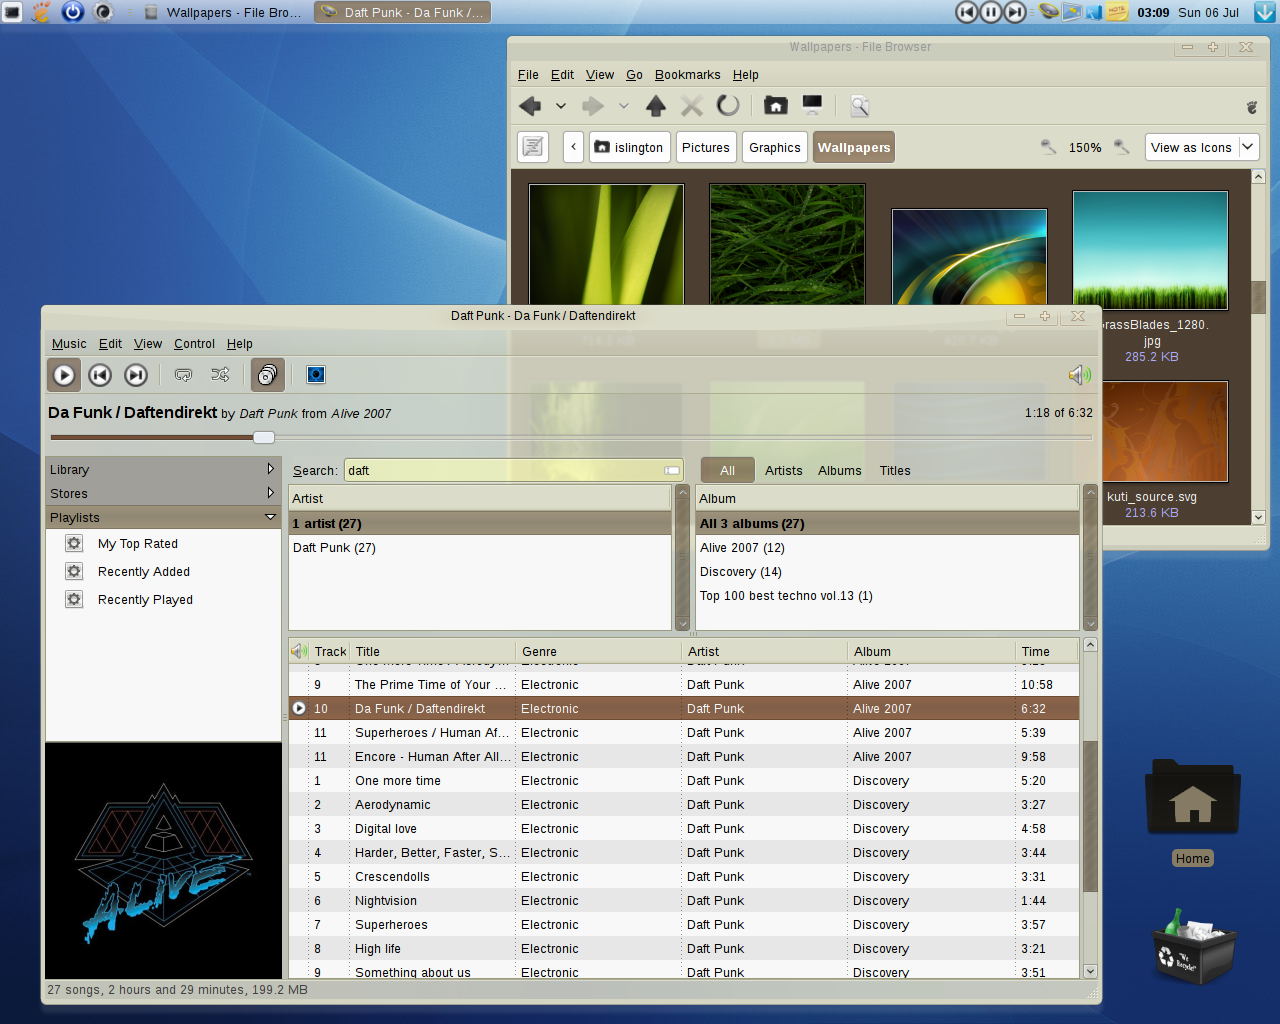
Task: Click the file browser Home folder icon
Action: coord(776,105)
